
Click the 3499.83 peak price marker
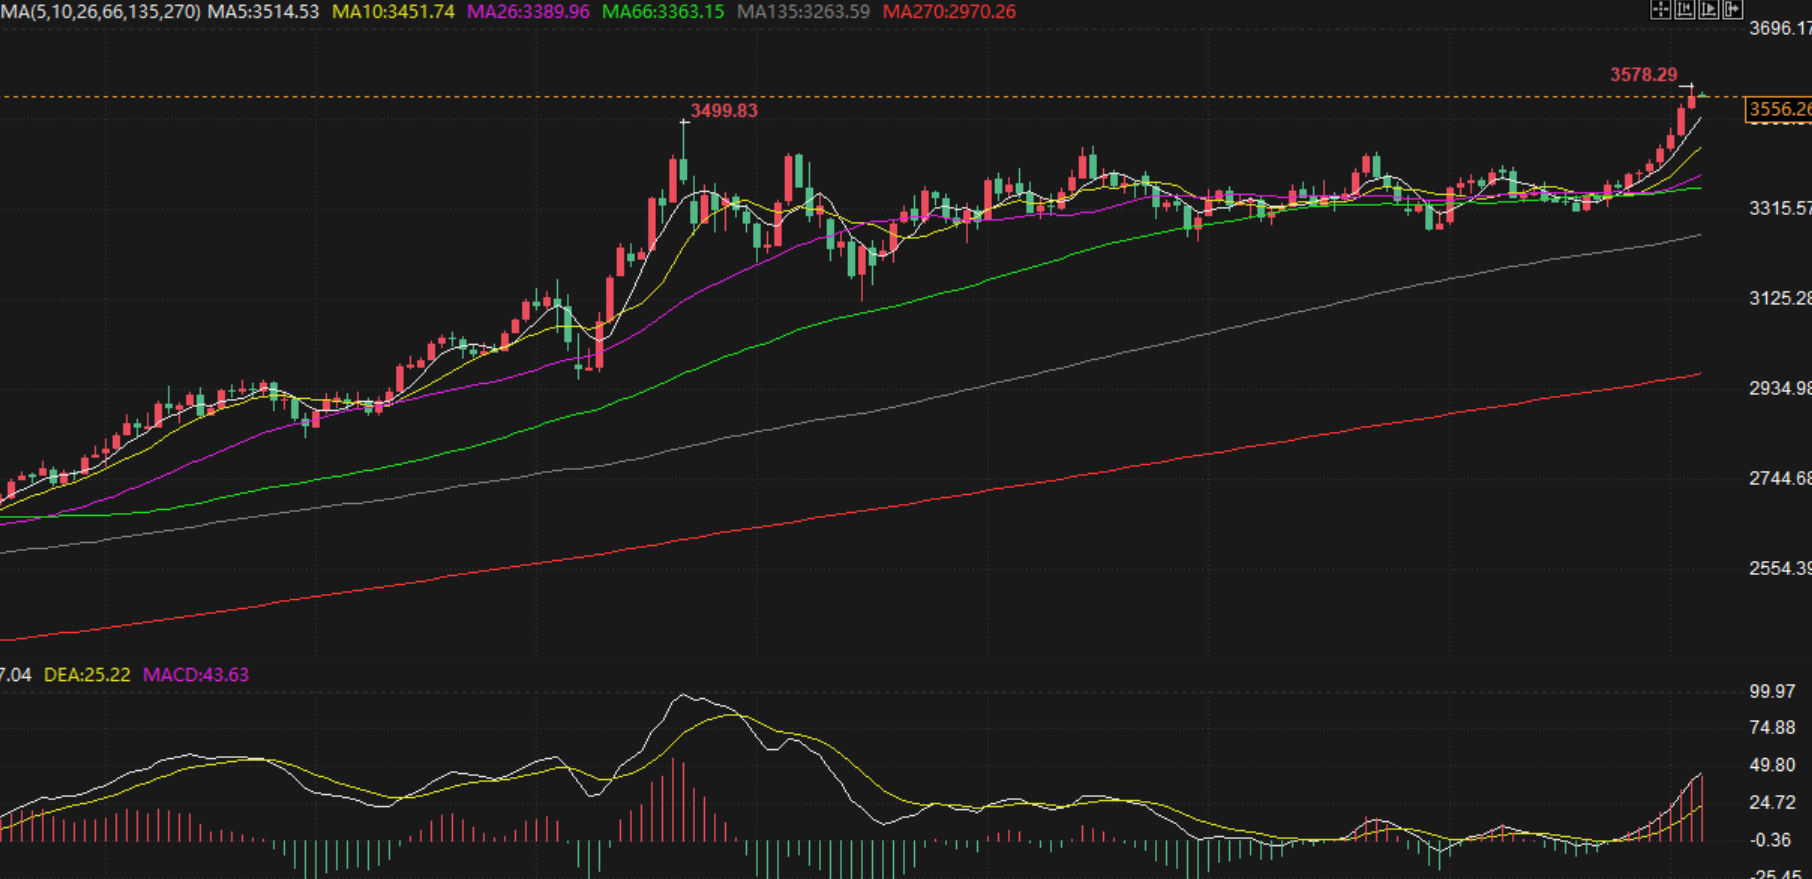coord(724,111)
